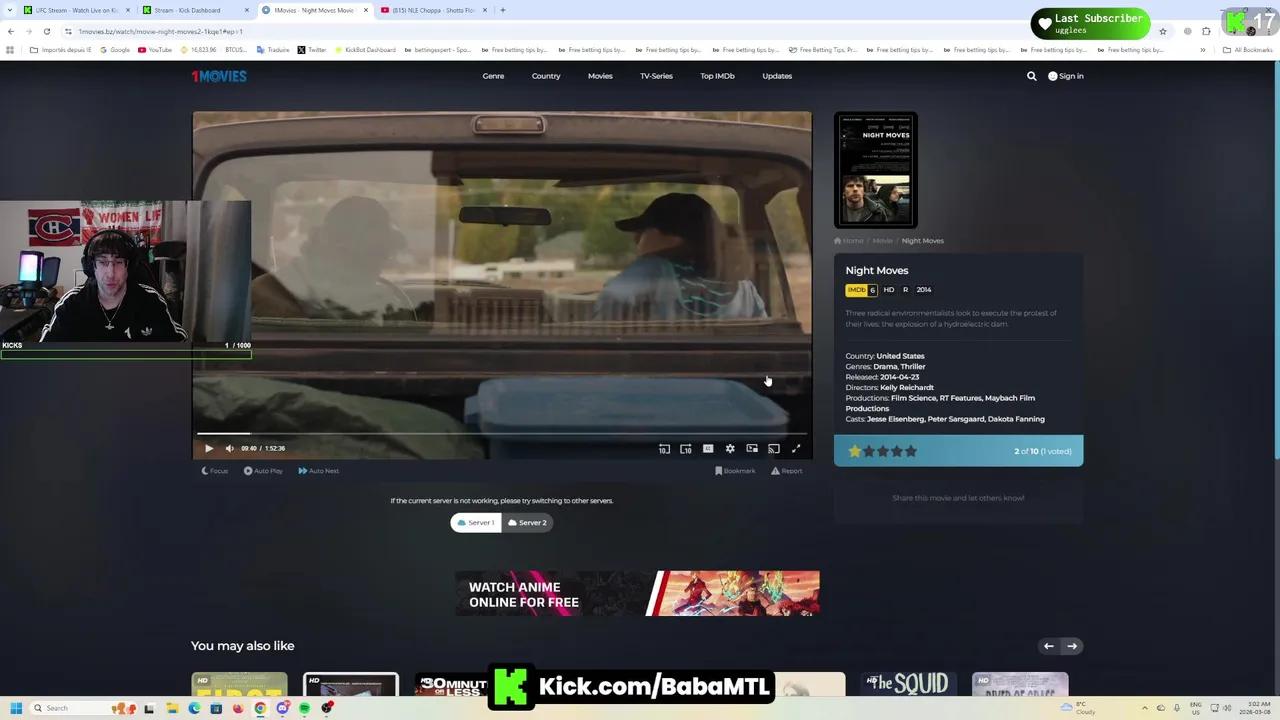Expand the browser tab search dropdown
This screenshot has width=1280, height=720.
[x=9, y=10]
